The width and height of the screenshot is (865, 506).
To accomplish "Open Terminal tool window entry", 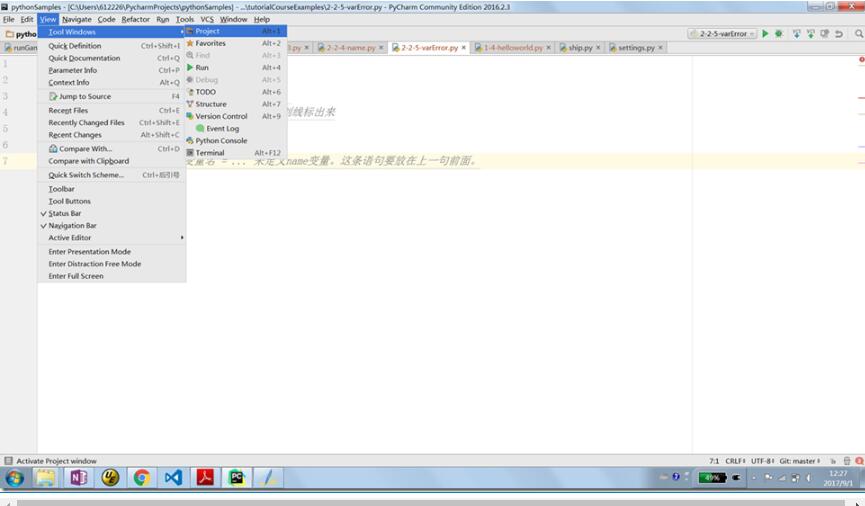I will (x=236, y=152).
